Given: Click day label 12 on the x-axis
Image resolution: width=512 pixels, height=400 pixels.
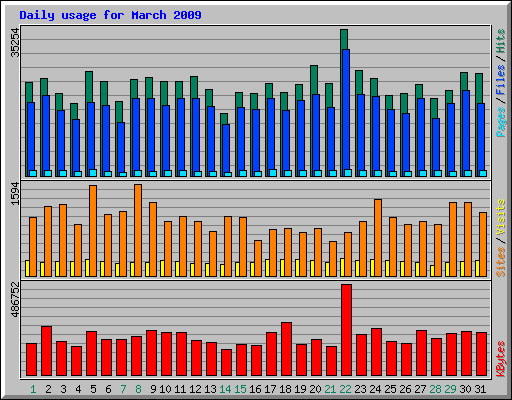Looking at the screenshot, I should coord(195,389).
